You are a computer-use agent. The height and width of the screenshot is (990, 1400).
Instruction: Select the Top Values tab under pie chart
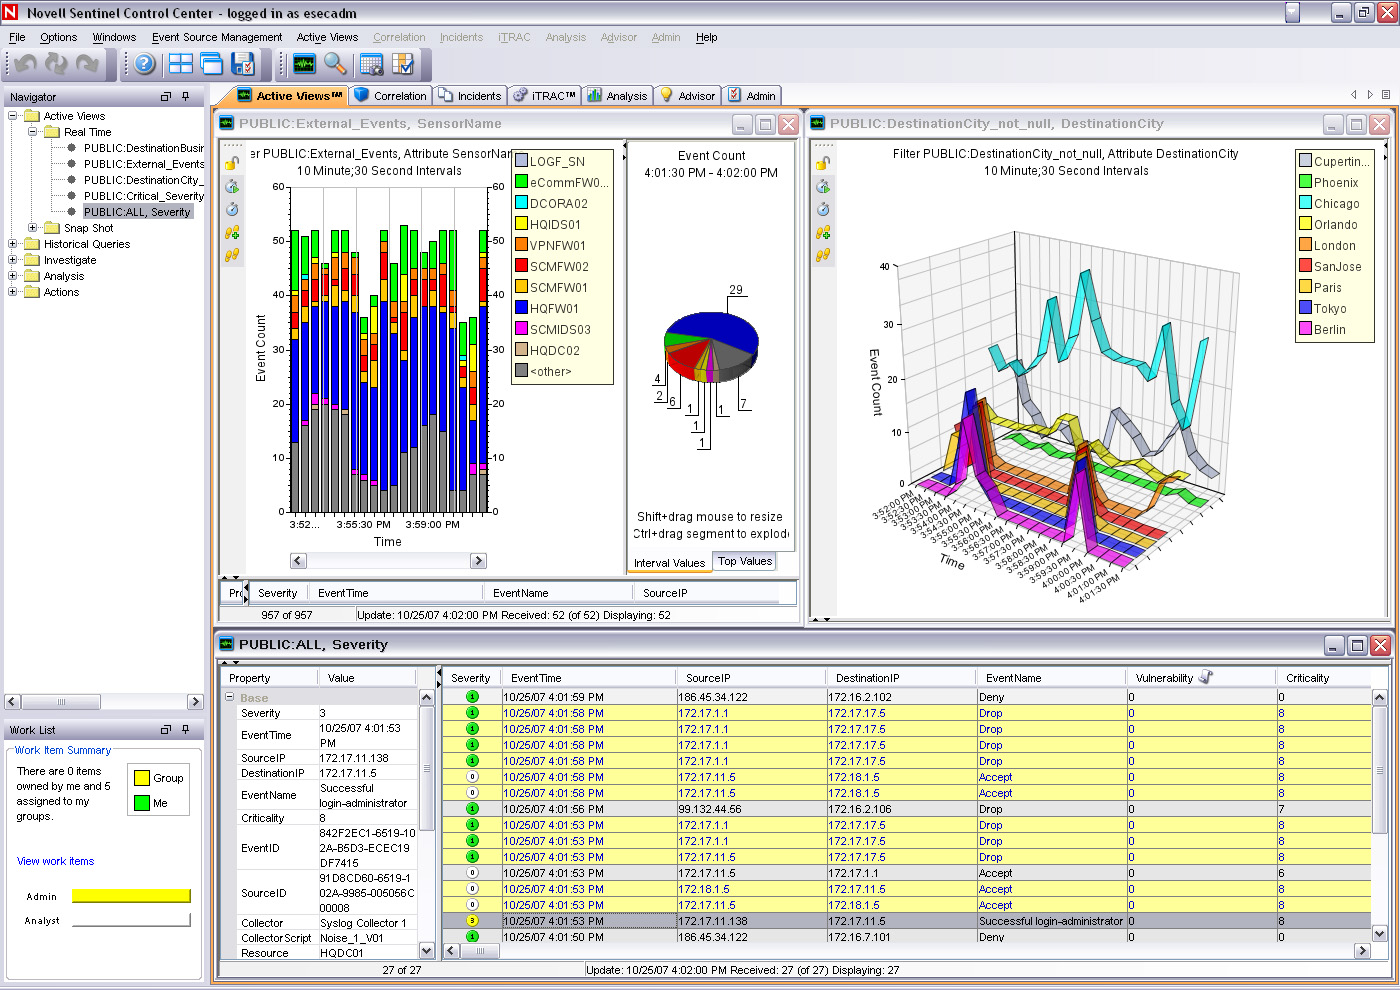click(745, 561)
